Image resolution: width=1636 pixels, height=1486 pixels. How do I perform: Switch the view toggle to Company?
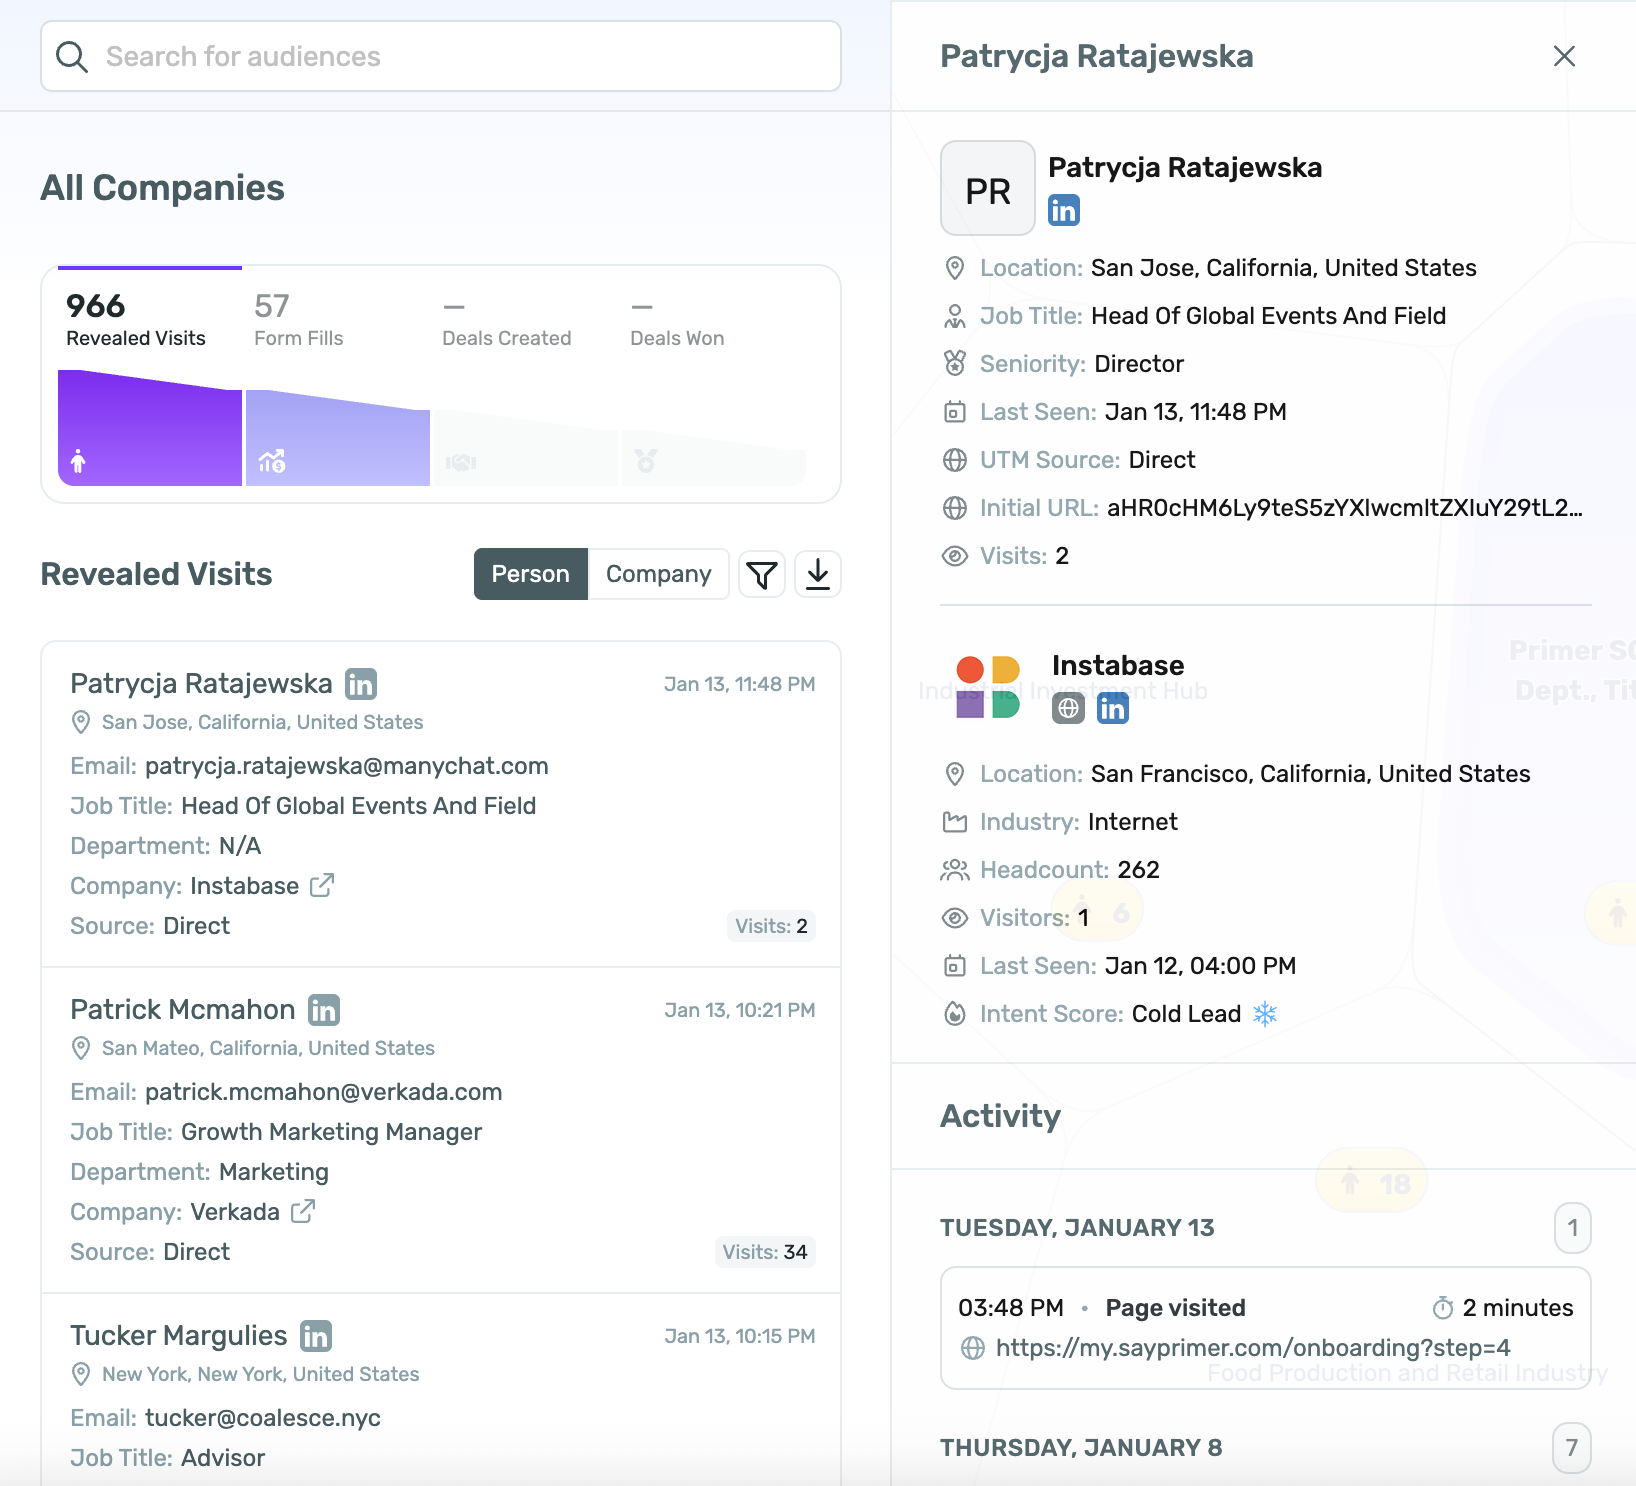tap(658, 574)
